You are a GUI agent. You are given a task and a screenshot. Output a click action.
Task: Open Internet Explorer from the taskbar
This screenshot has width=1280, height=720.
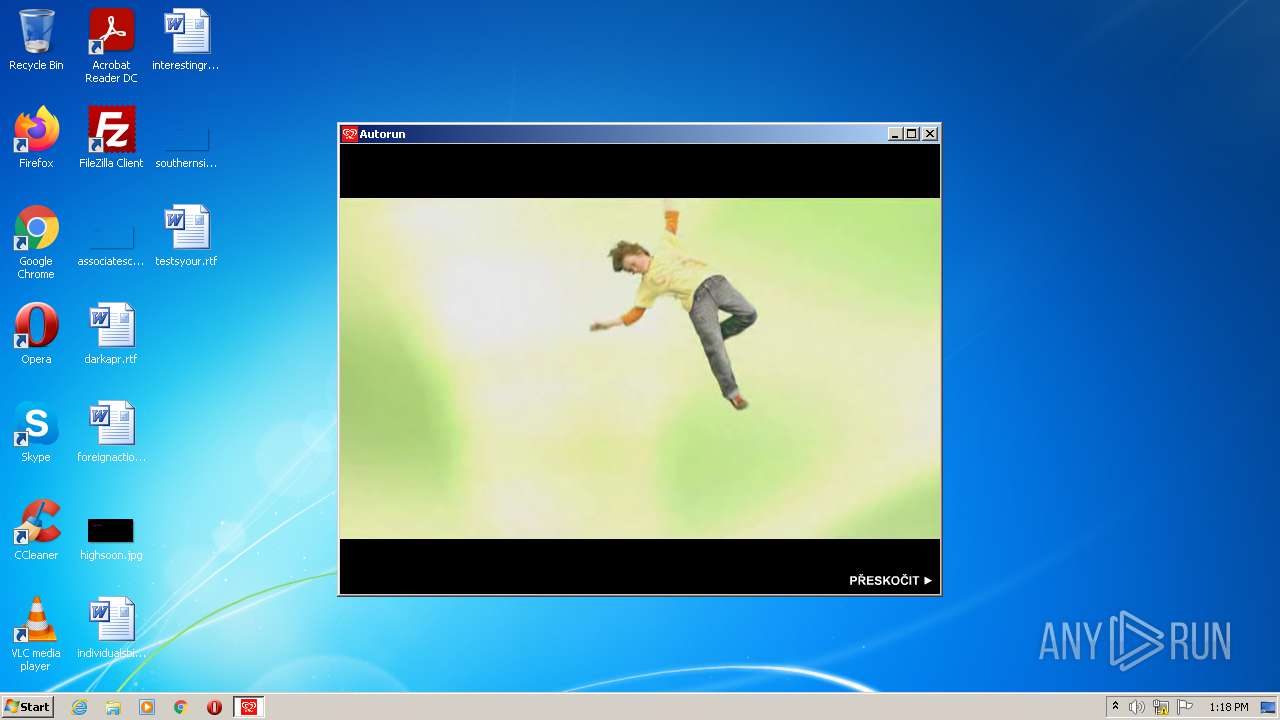pyautogui.click(x=79, y=707)
